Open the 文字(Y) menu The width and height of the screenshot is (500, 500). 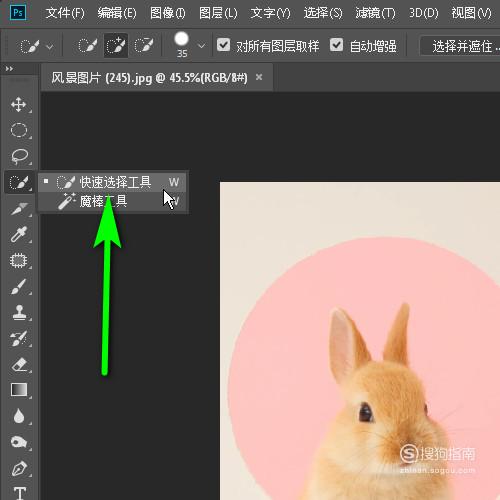(270, 13)
